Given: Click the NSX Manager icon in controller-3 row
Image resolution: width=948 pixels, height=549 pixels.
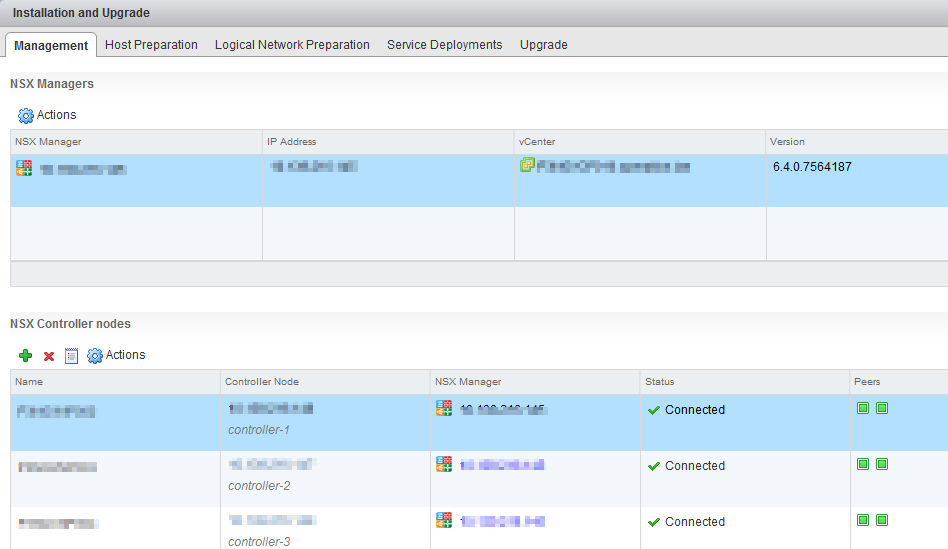Looking at the screenshot, I should coord(444,520).
